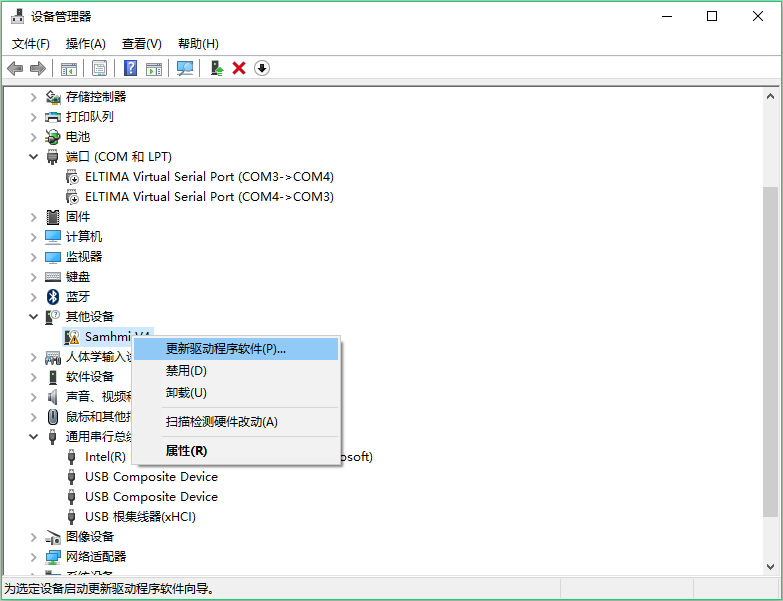Screen dimensions: 783x601
Task: Click the scan for hardware changes icon
Action: pos(185,68)
